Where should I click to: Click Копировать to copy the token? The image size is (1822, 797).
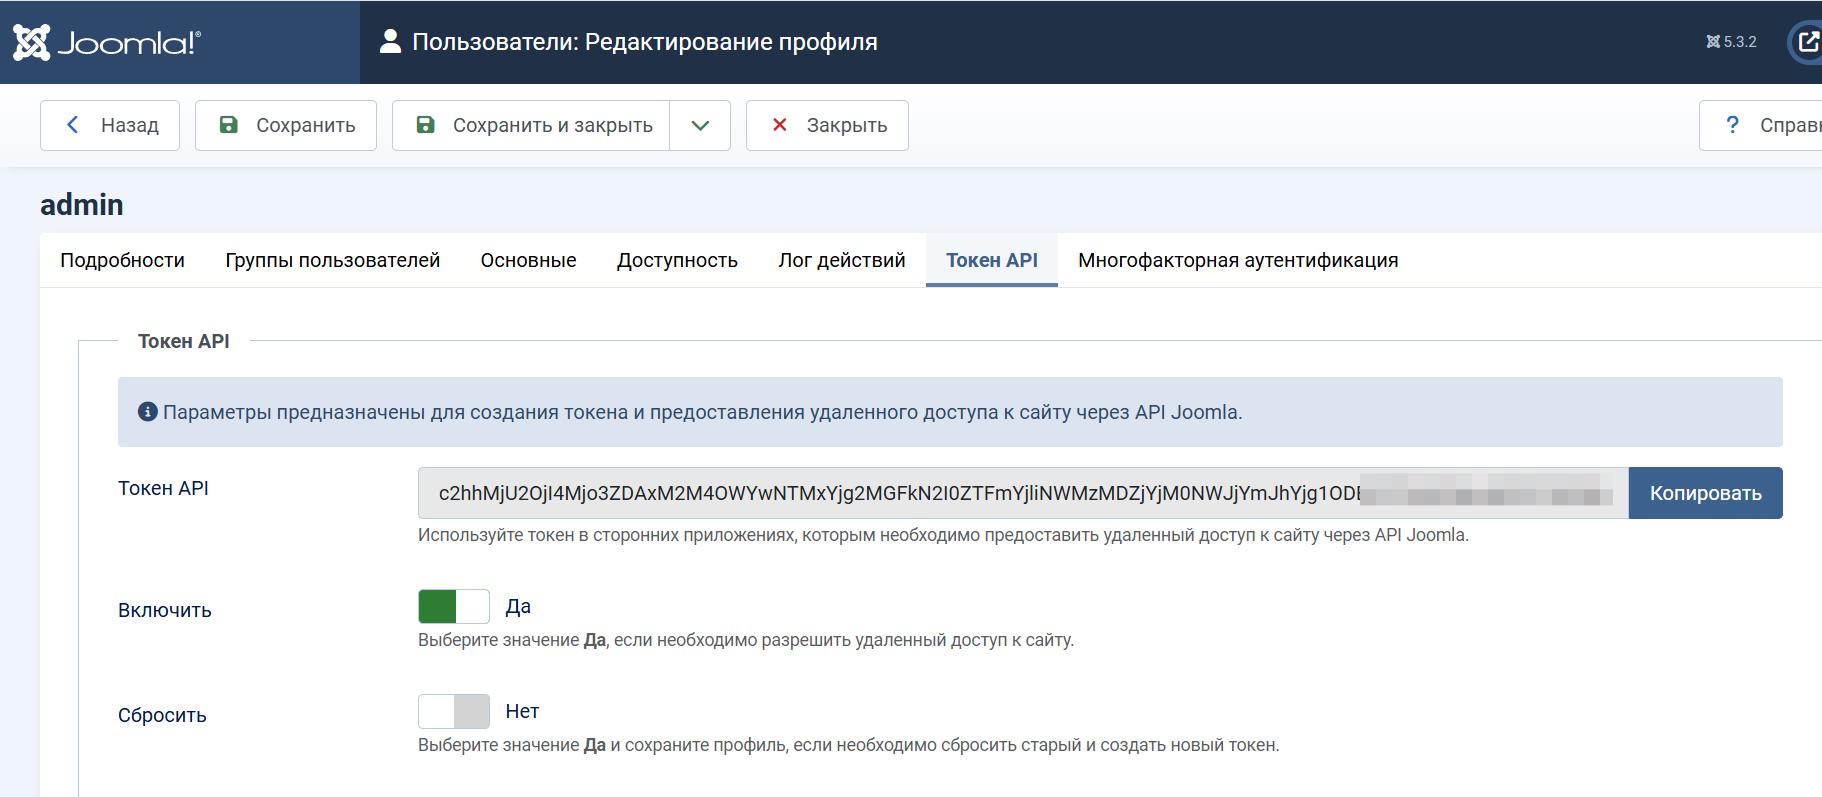point(1705,493)
